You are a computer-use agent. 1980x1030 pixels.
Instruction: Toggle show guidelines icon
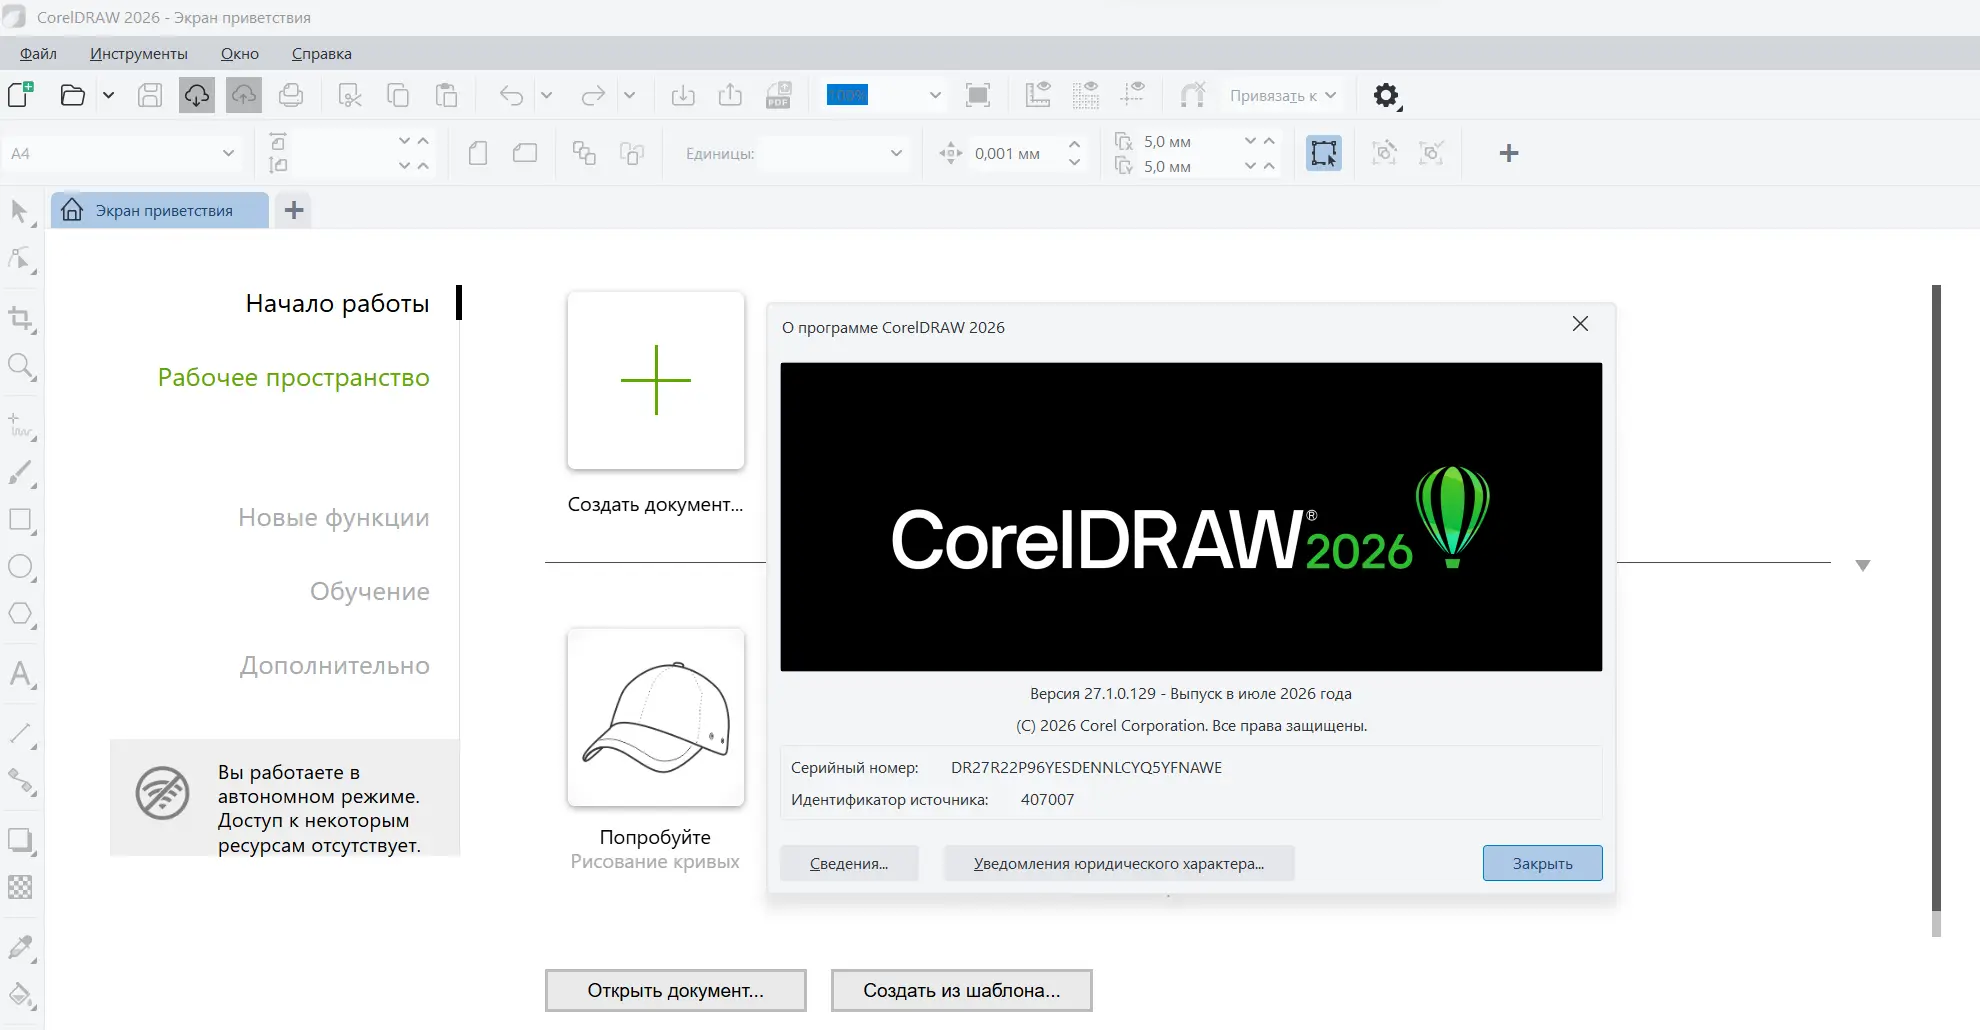1132,95
